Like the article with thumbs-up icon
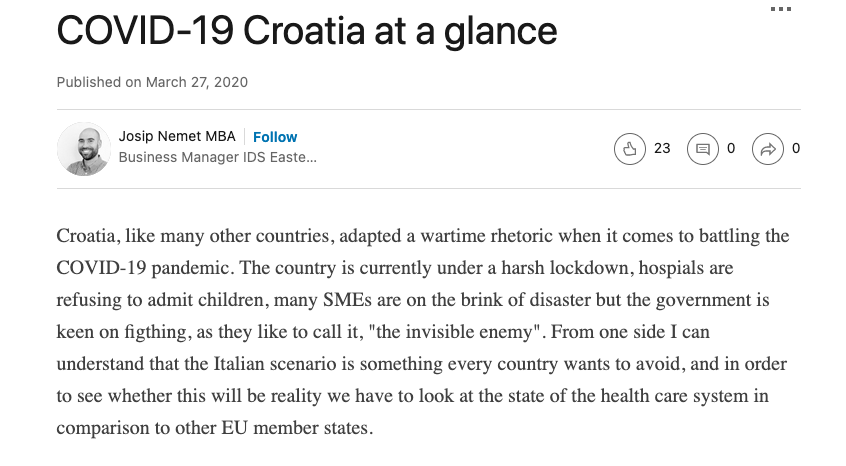This screenshot has height=466, width=846. 630,149
